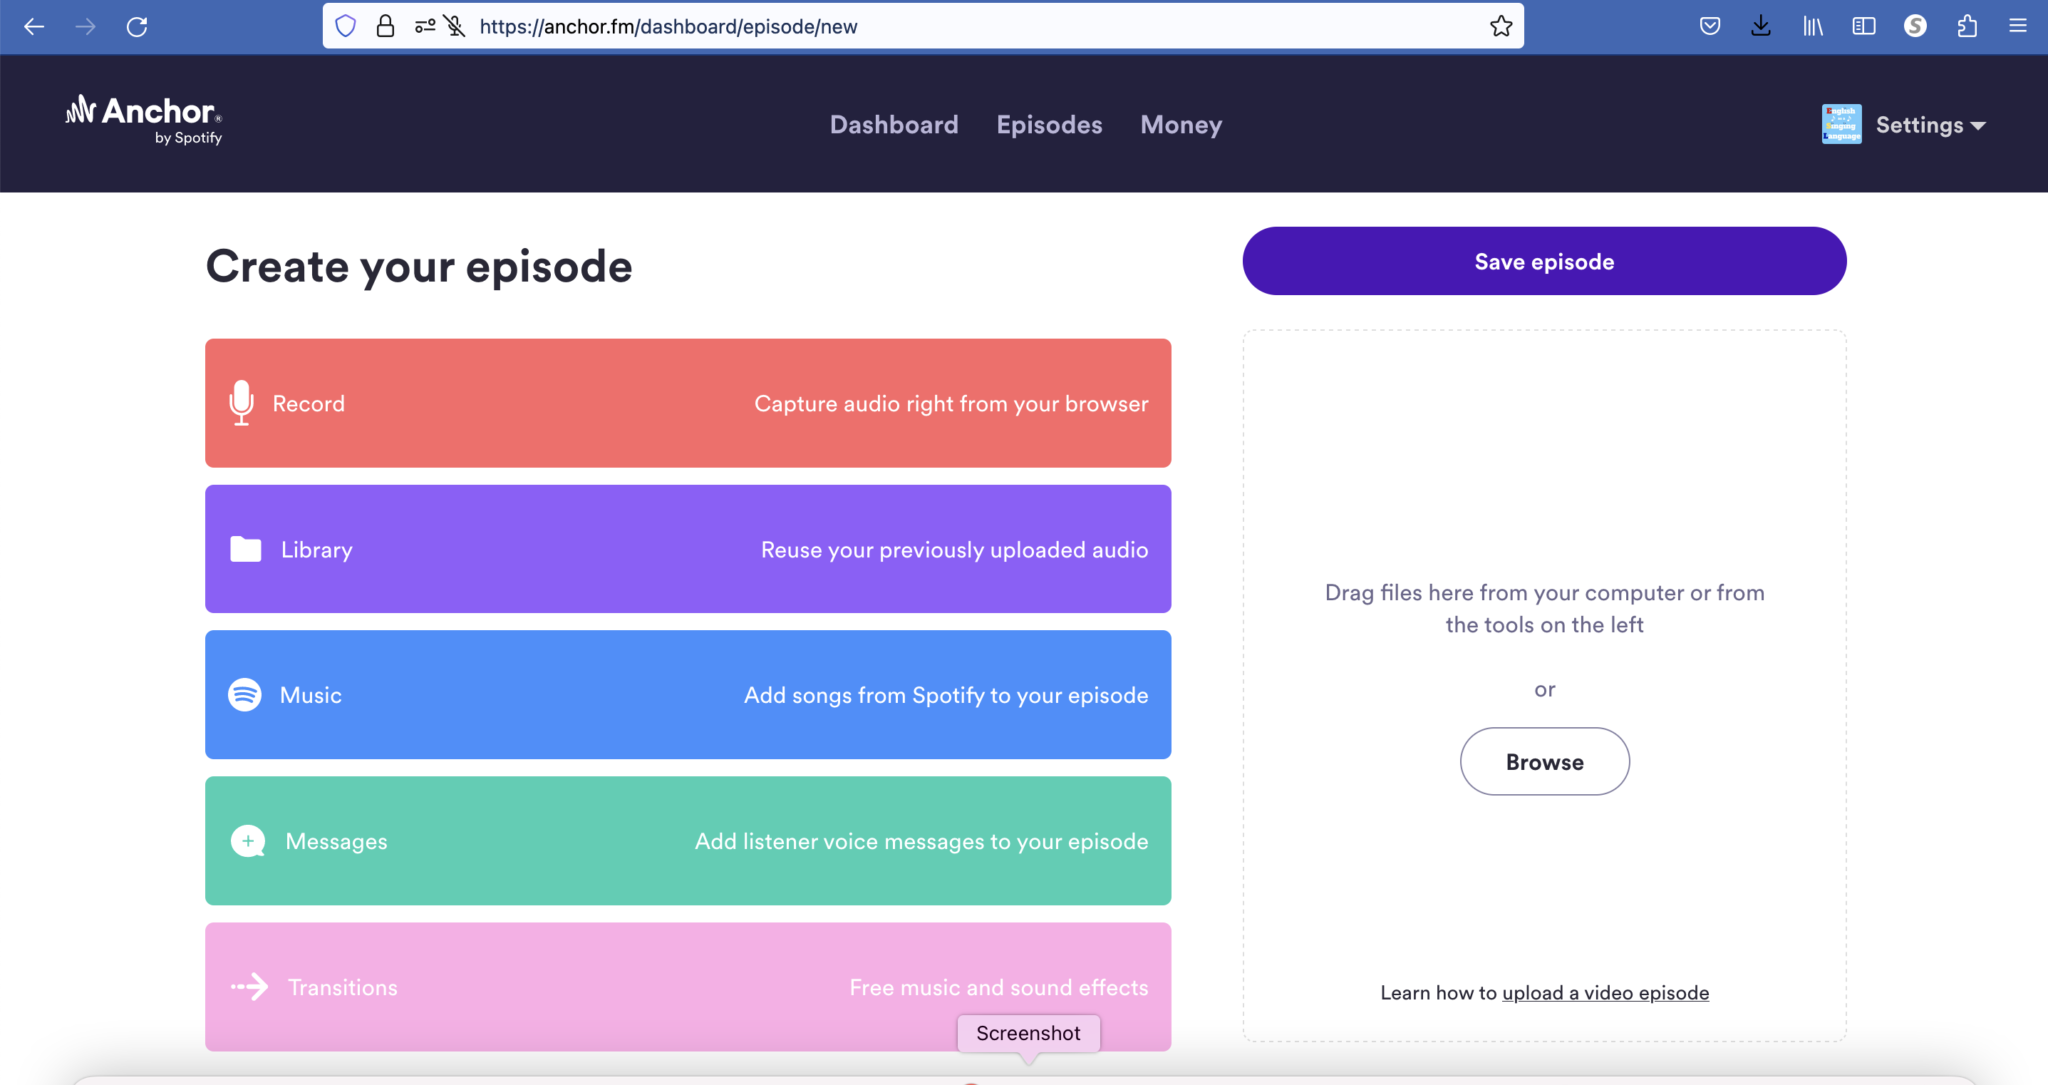Navigate to the Money section
Image resolution: width=2048 pixels, height=1085 pixels.
point(1180,124)
